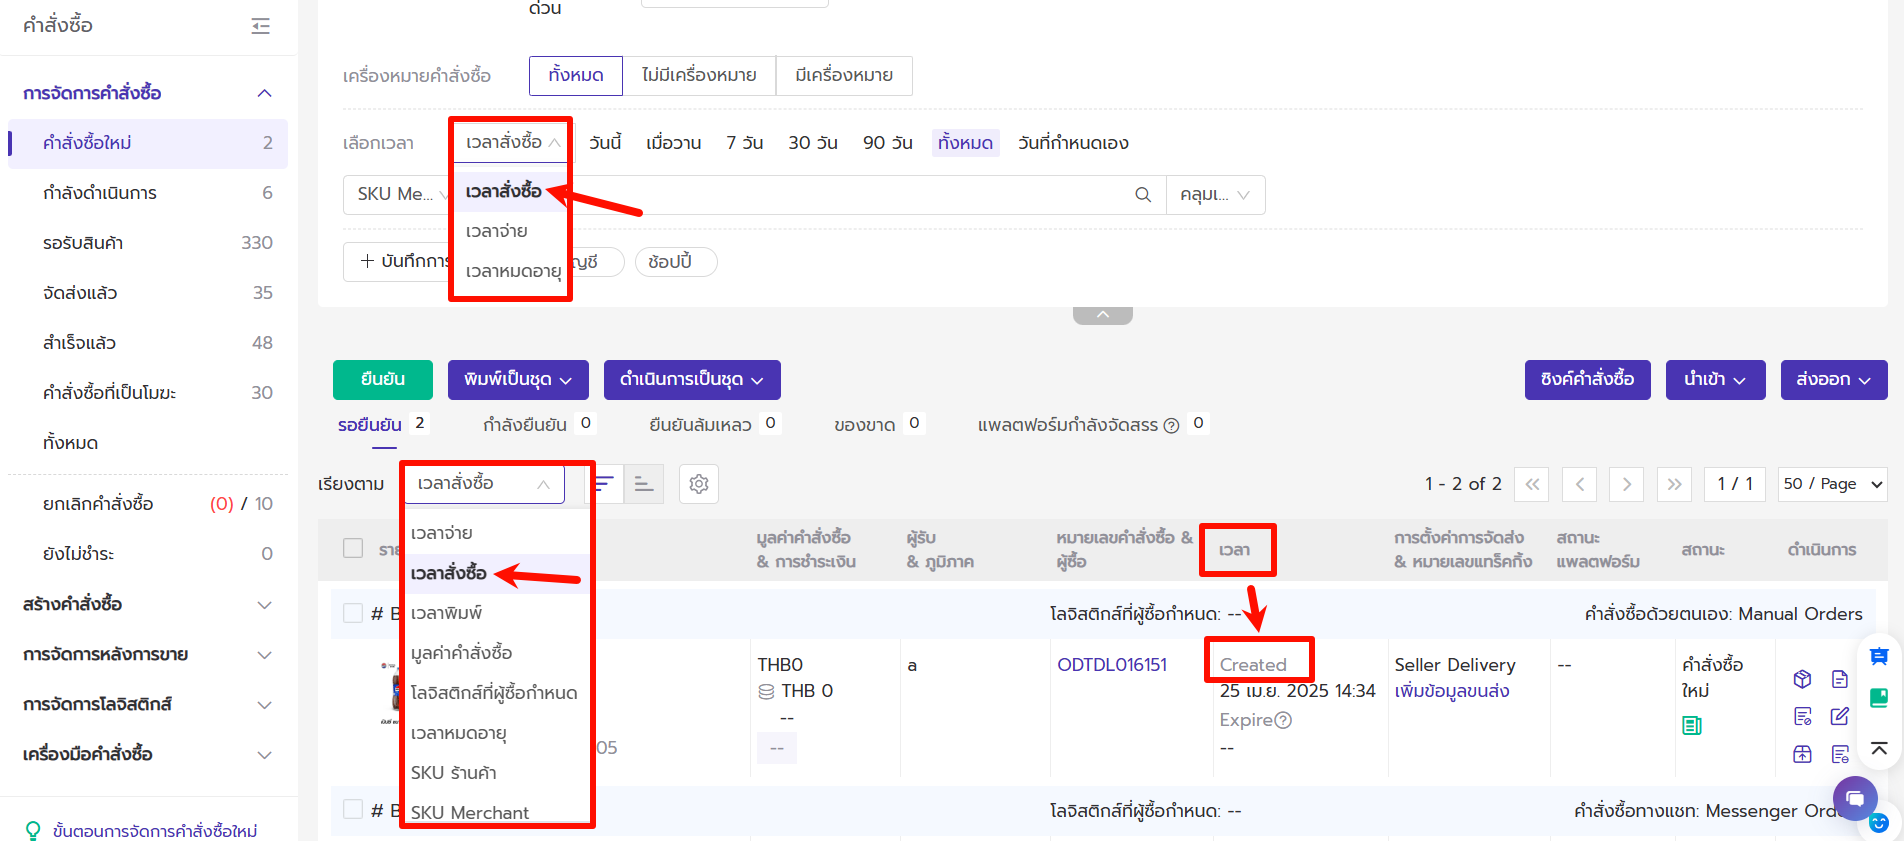Open the เวลาสั่งซื้อ time type dropdown
Viewport: 1904px width, 841px height.
coord(511,142)
